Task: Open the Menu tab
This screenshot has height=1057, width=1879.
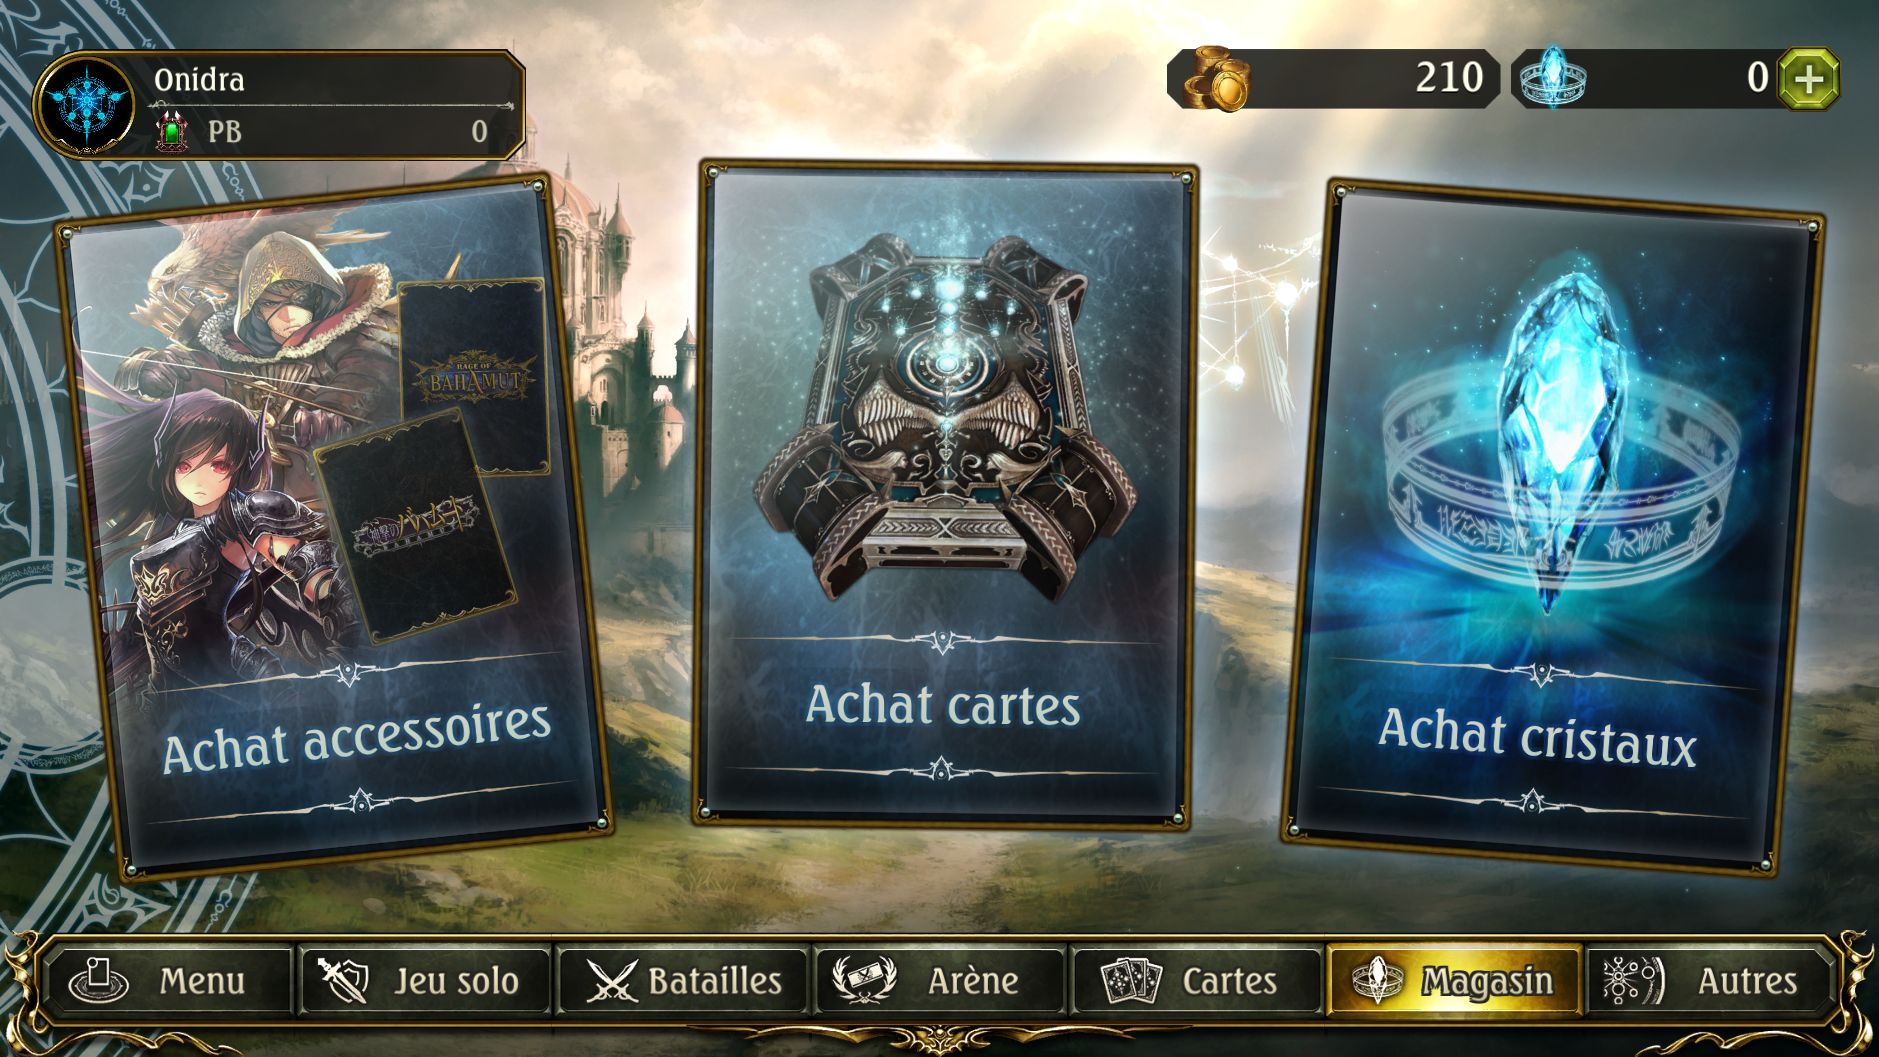Action: (167, 981)
